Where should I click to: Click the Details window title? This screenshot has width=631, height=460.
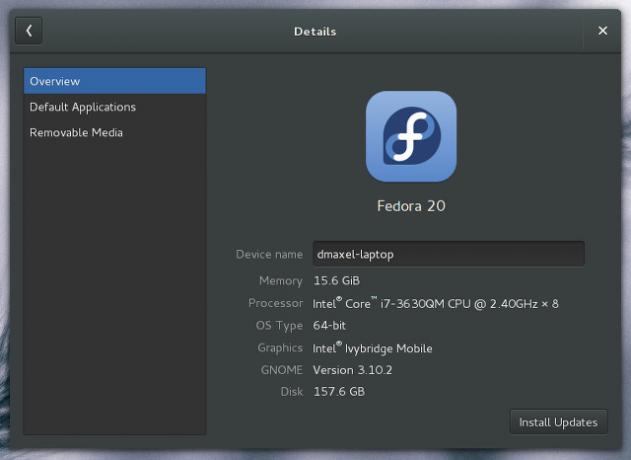(315, 31)
